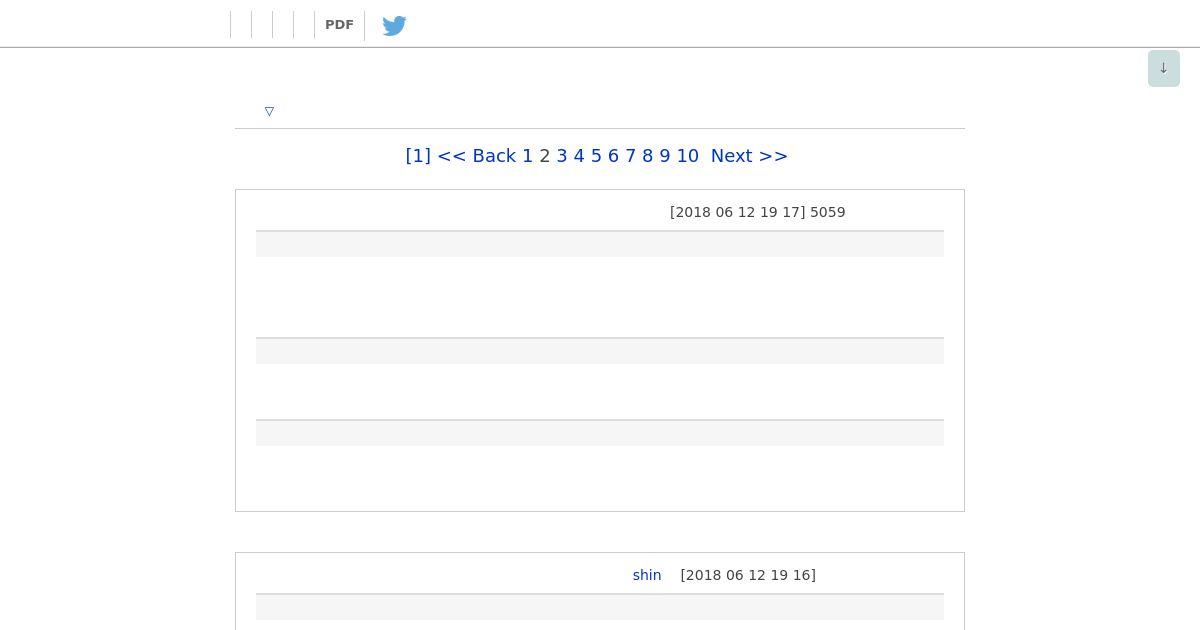Click the PDF toolbar button
1200x630 pixels.
click(x=339, y=25)
